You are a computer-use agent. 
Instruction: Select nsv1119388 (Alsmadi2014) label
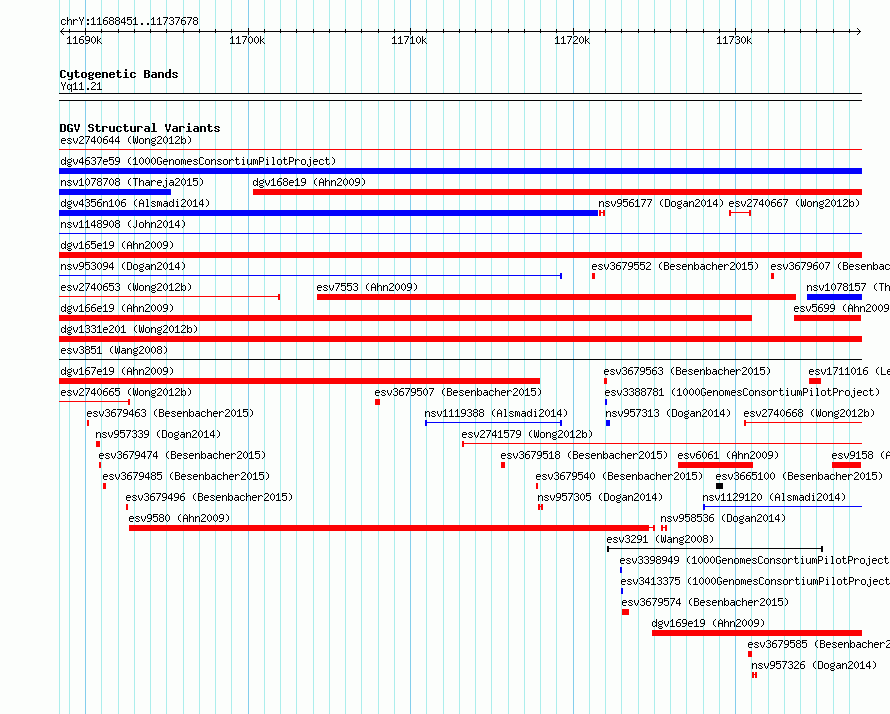(496, 413)
